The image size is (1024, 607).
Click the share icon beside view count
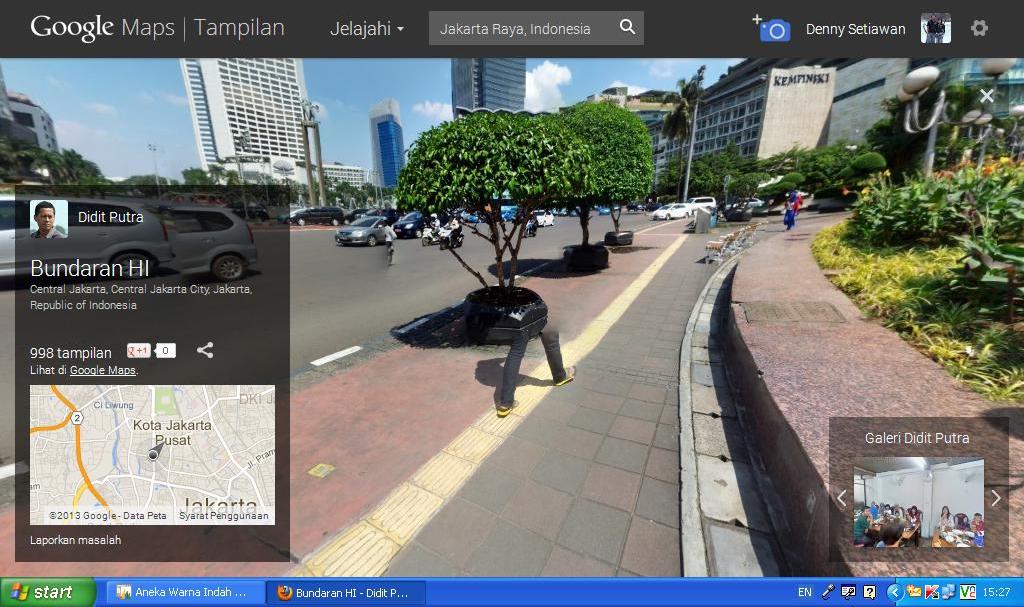pyautogui.click(x=205, y=351)
